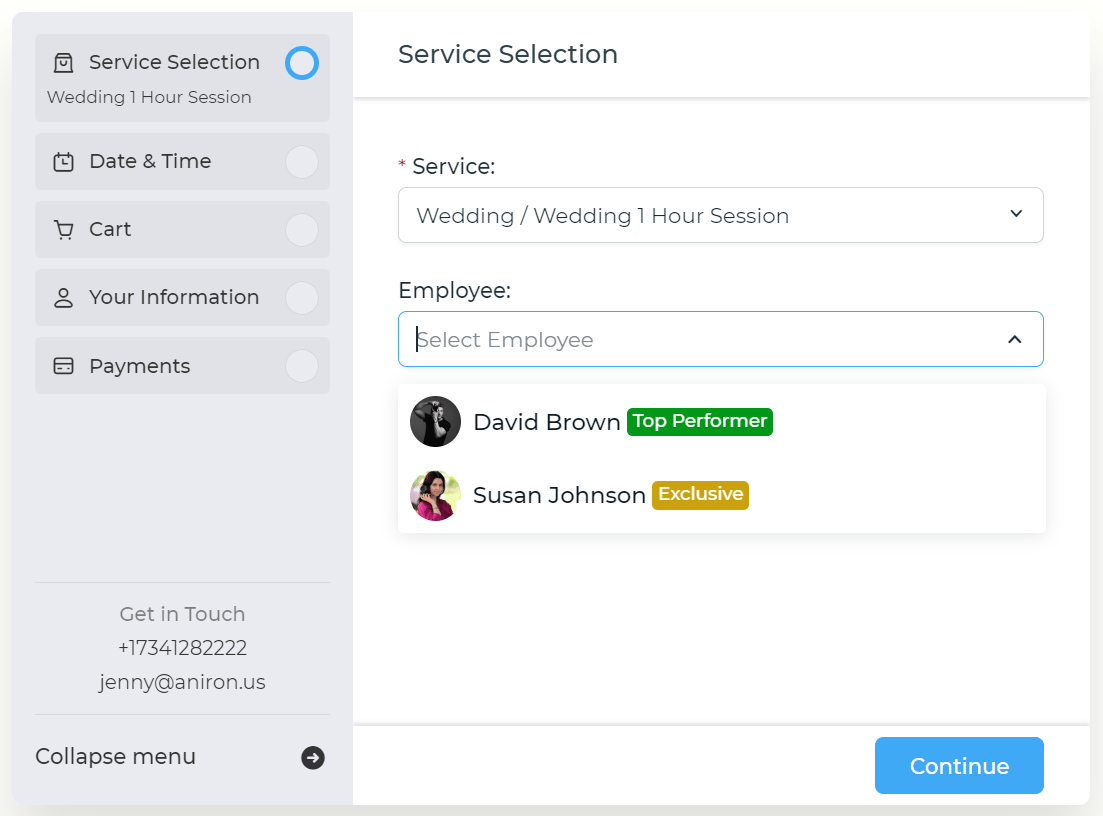Click the Service Selection bag icon
This screenshot has height=816, width=1103.
click(63, 63)
